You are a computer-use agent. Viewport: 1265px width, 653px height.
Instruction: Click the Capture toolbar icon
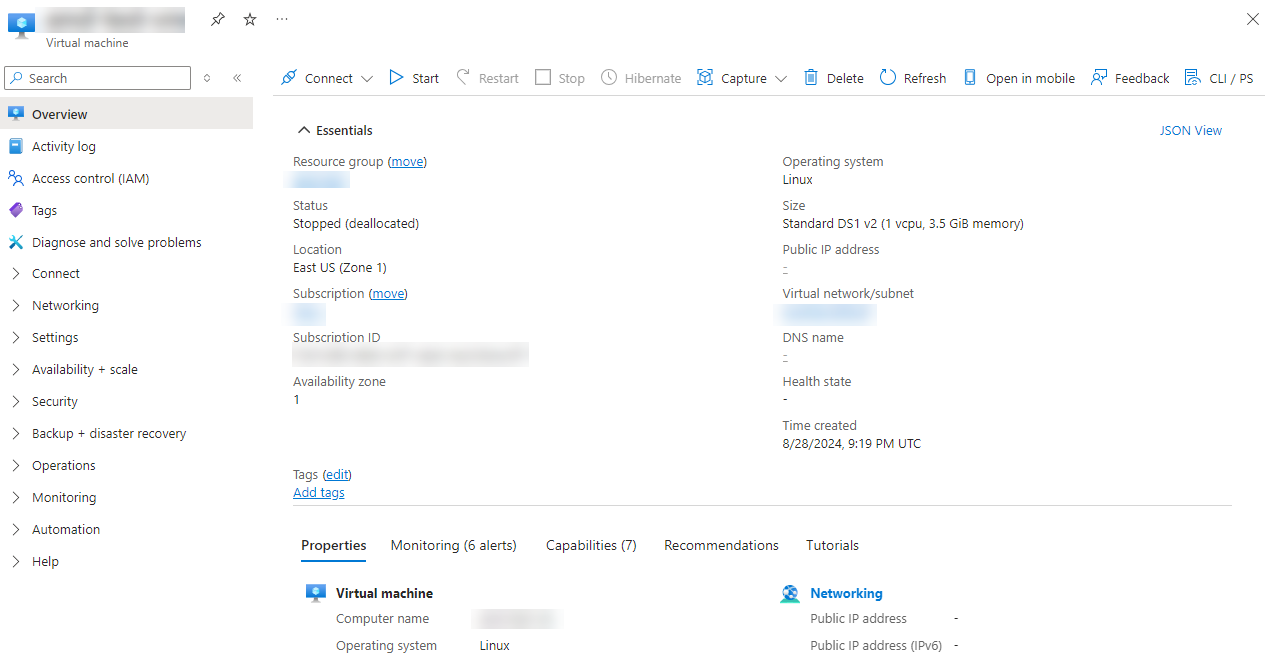coord(705,78)
